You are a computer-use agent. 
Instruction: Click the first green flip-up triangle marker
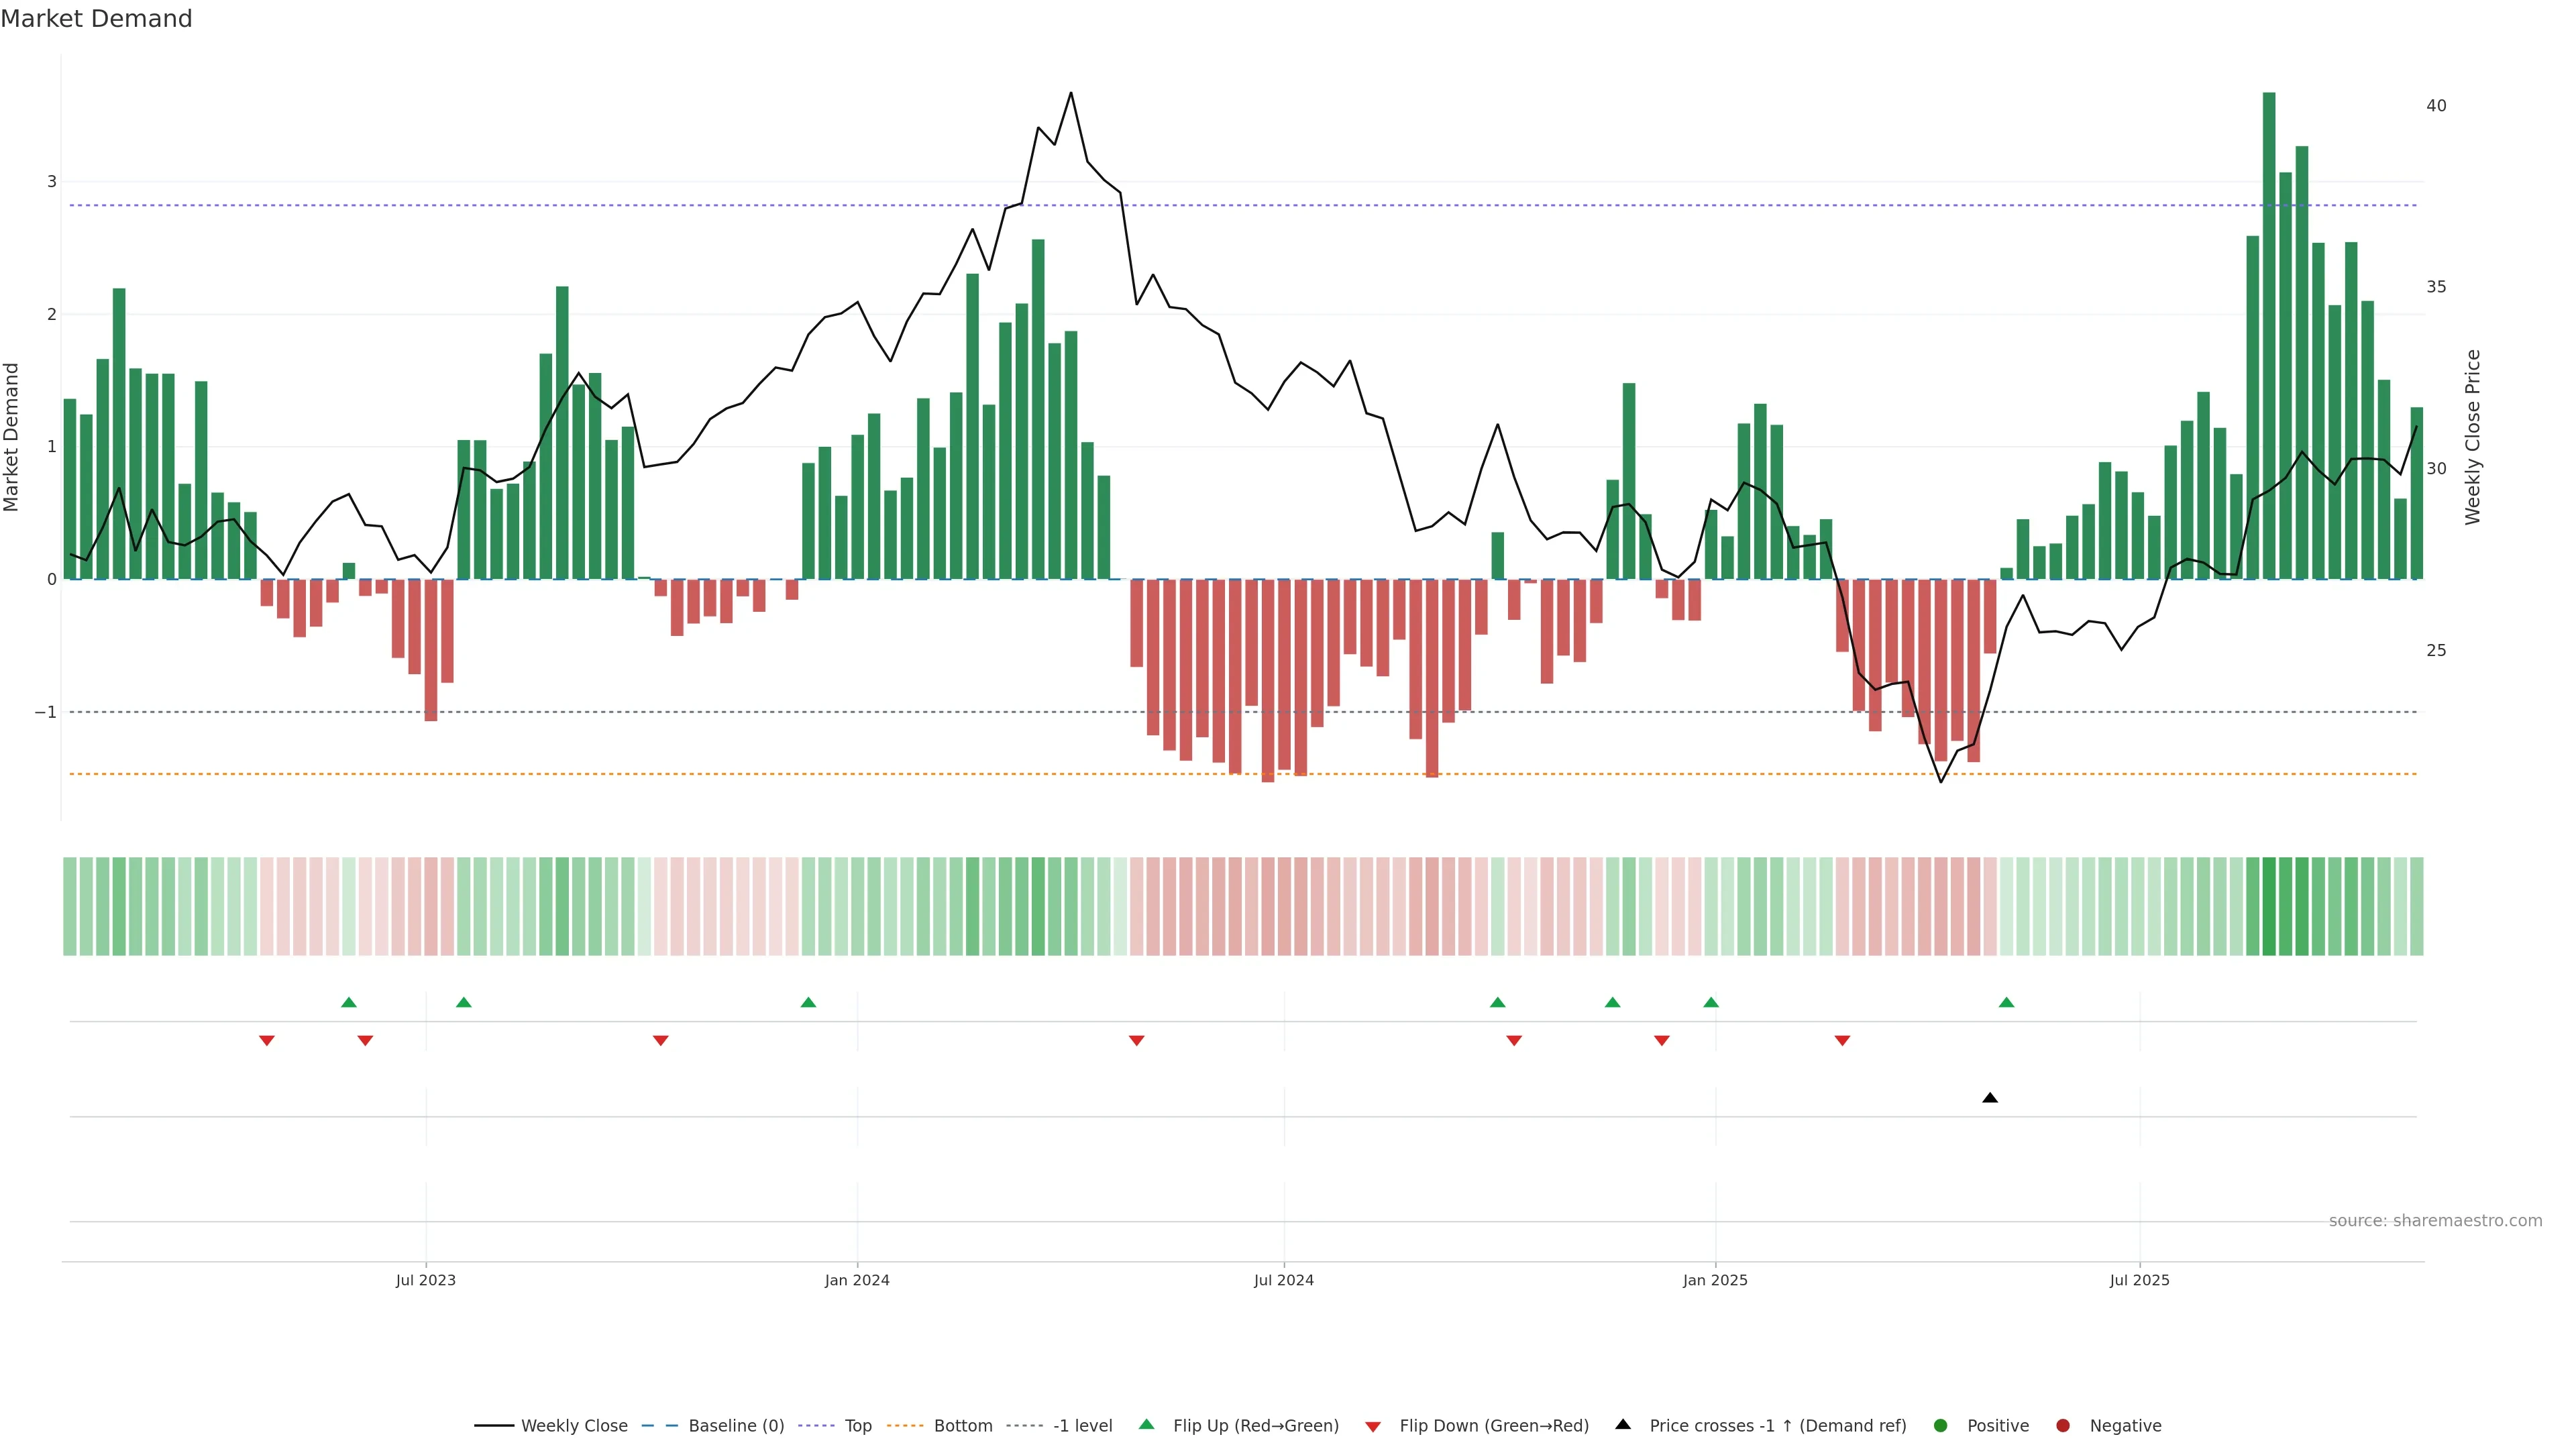349,1002
